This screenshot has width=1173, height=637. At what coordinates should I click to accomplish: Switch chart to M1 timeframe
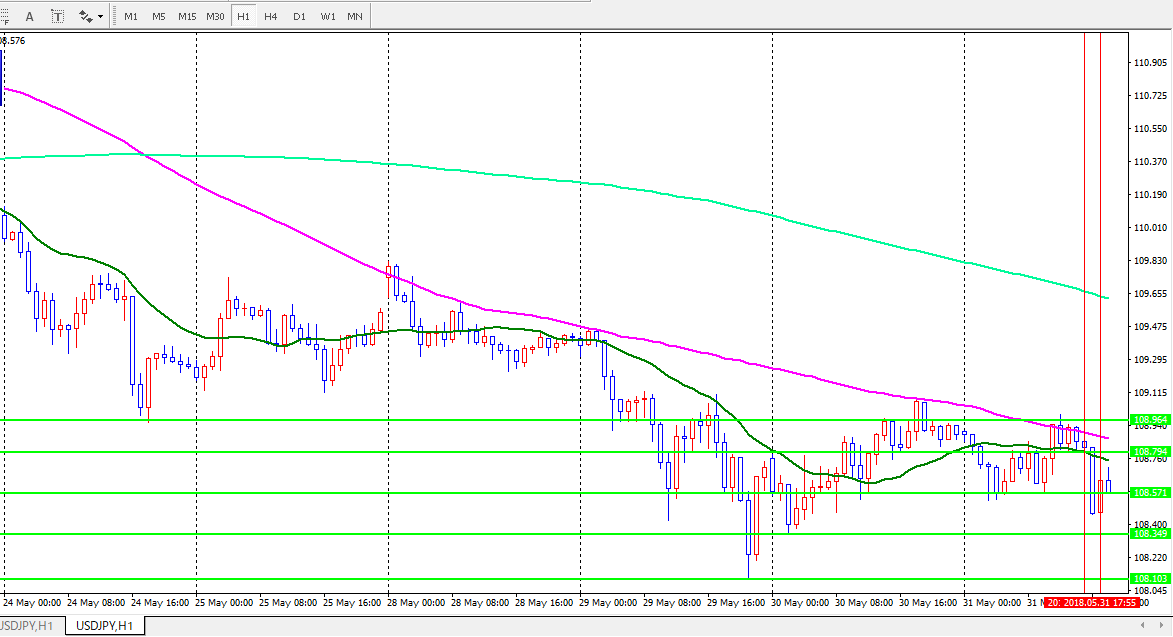tap(131, 16)
